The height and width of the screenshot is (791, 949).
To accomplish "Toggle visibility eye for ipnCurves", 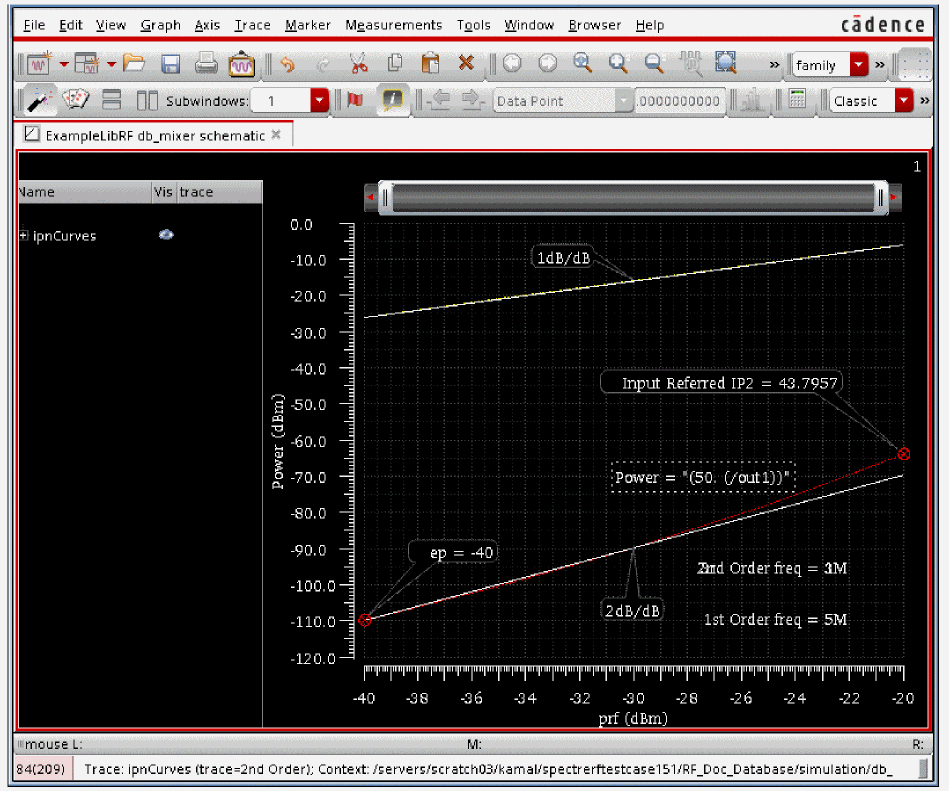I will pos(166,235).
